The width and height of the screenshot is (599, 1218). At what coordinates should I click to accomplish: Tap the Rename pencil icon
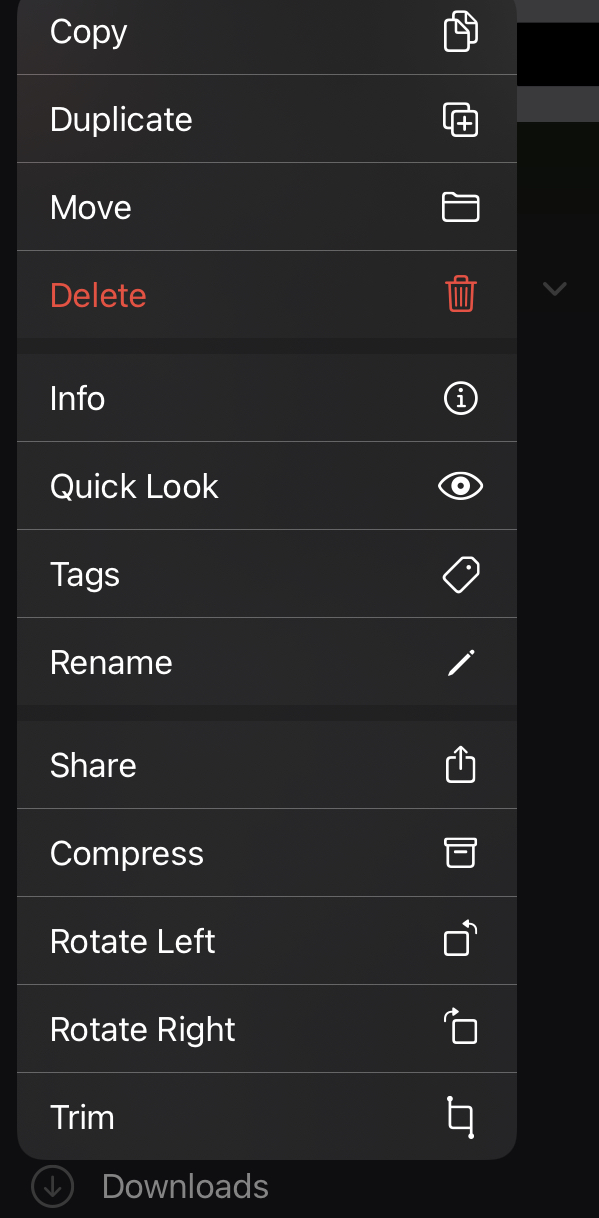[461, 663]
